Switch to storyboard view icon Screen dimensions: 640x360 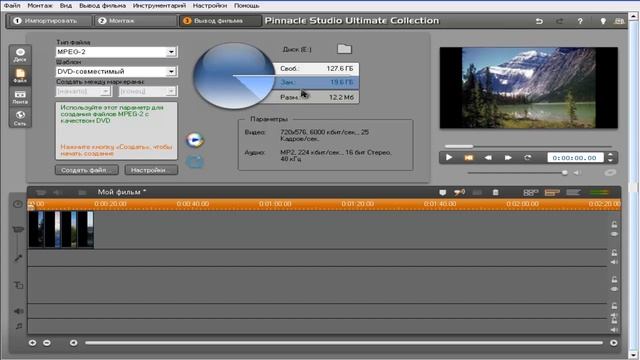pyautogui.click(x=531, y=192)
